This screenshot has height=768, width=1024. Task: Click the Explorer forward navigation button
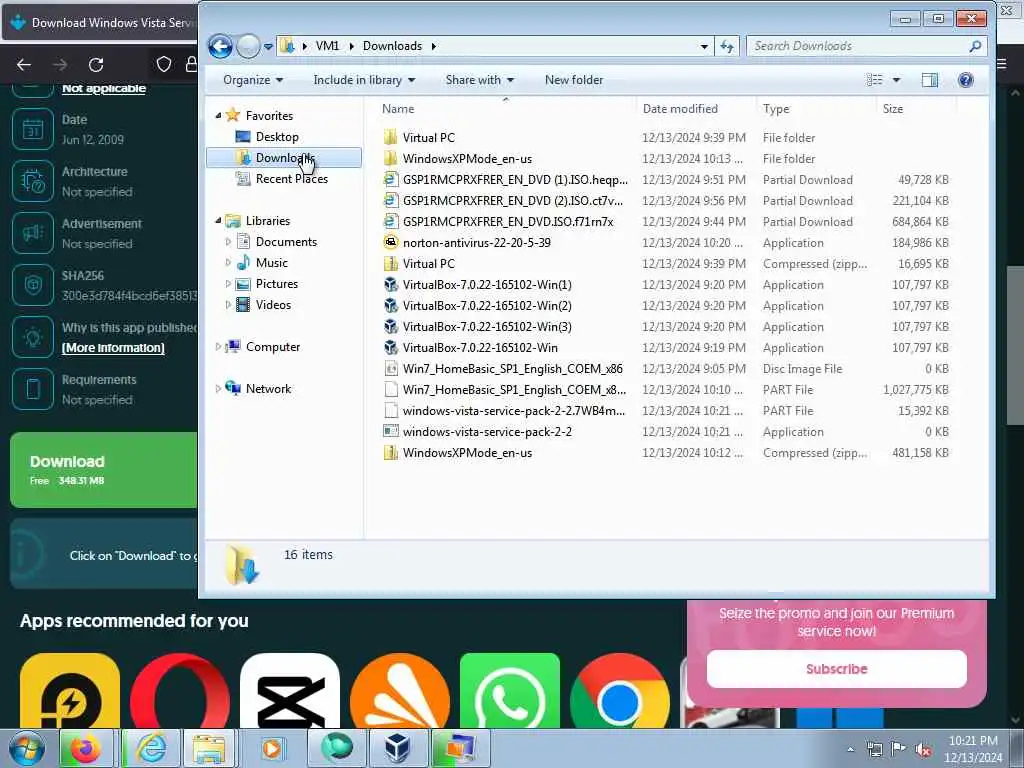click(x=248, y=46)
